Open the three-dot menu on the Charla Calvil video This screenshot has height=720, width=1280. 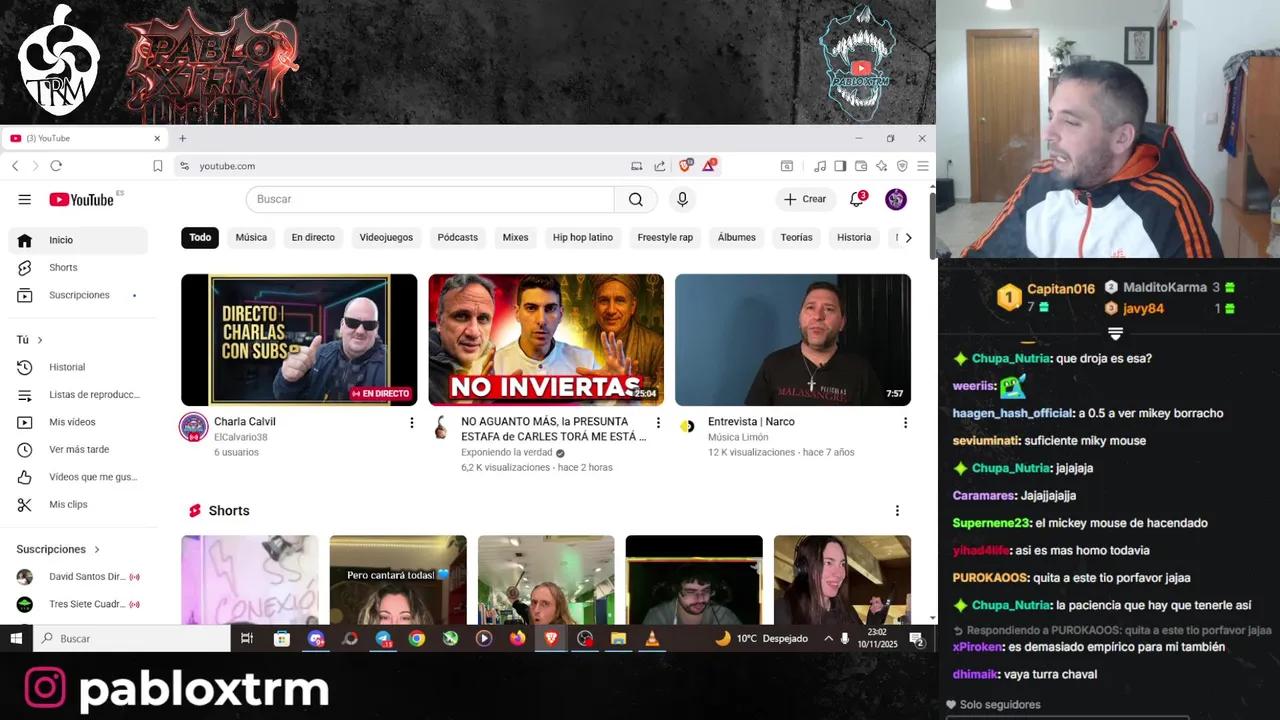click(412, 422)
